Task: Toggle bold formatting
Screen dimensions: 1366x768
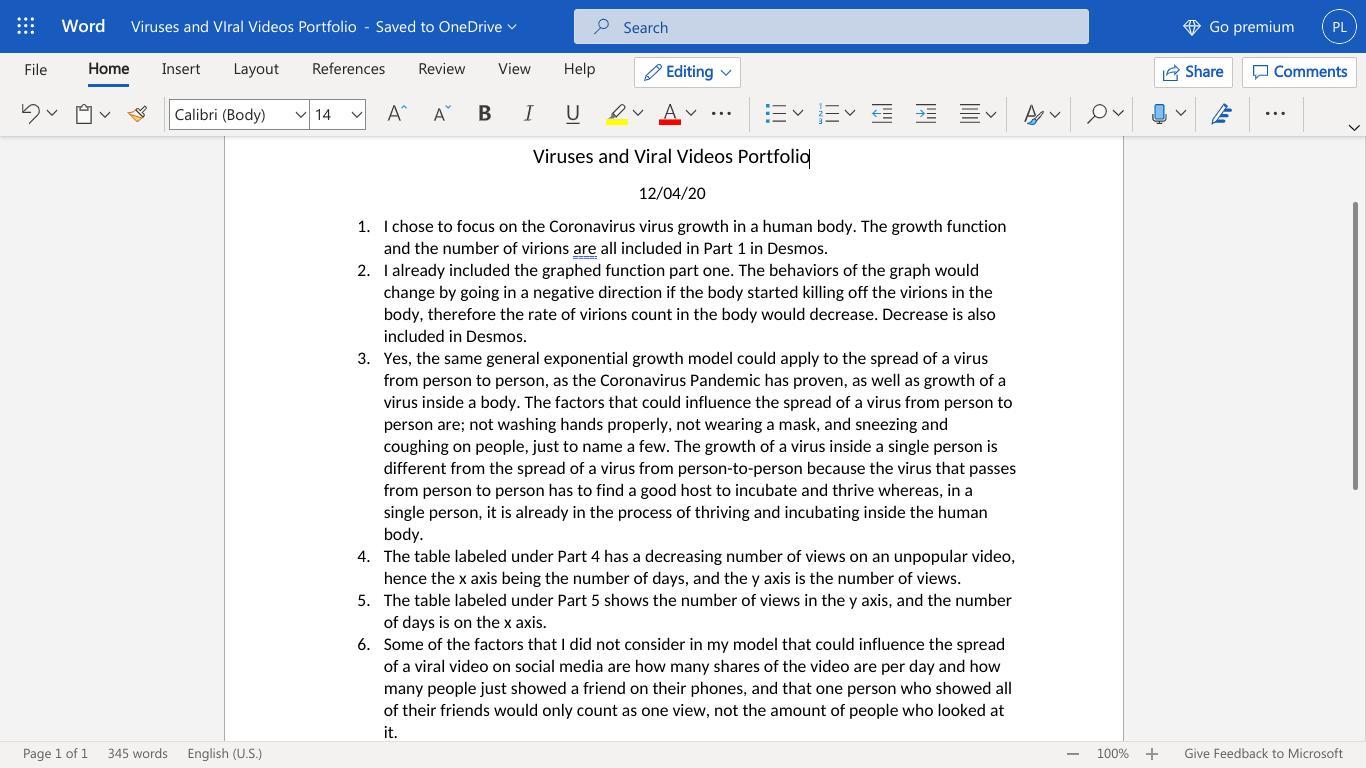Action: point(484,114)
